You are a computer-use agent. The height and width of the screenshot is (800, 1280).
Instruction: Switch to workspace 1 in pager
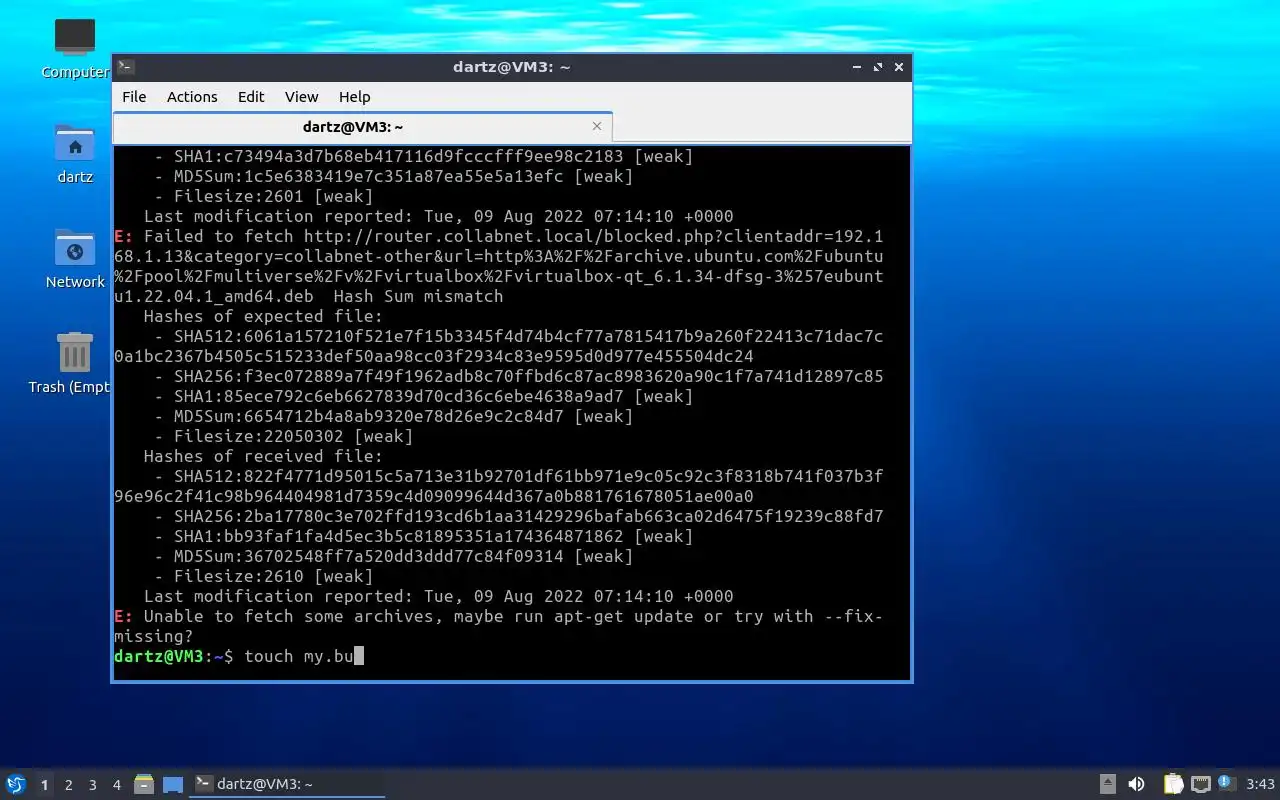[x=44, y=785]
